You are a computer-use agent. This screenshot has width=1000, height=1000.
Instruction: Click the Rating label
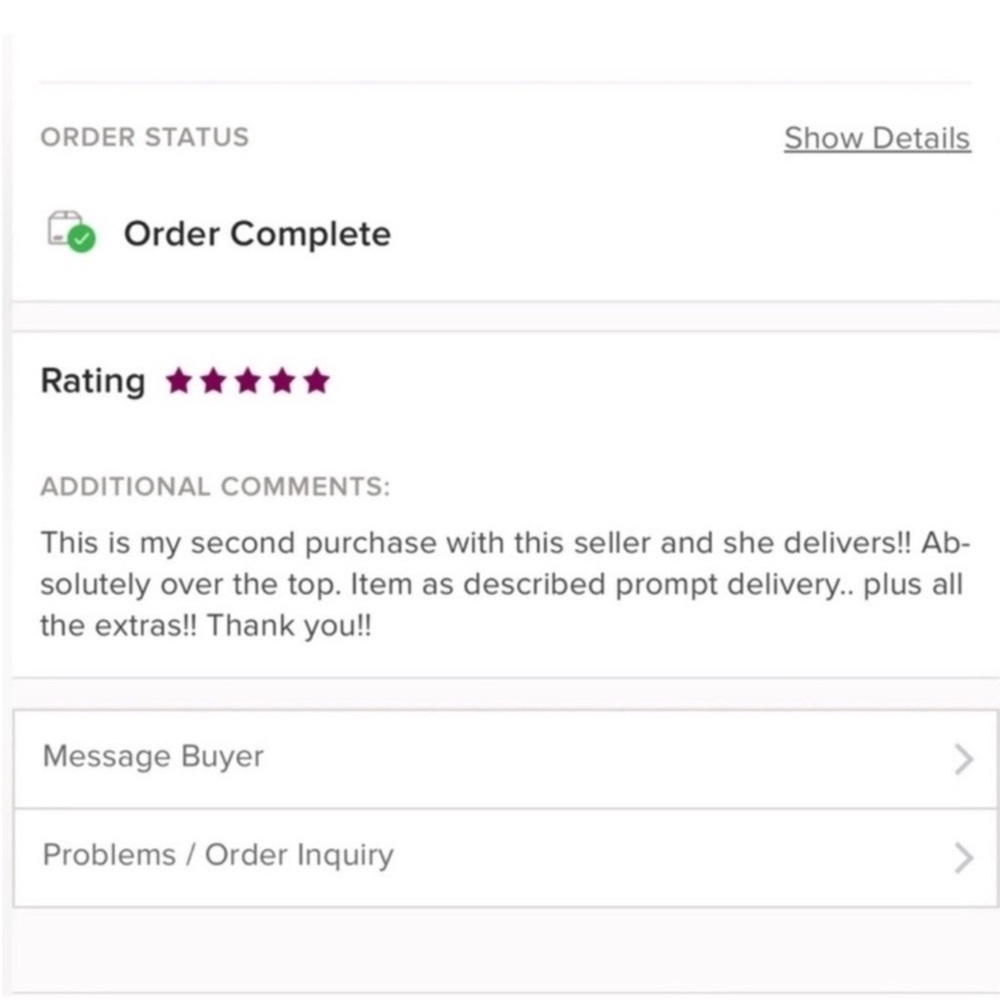(x=92, y=381)
